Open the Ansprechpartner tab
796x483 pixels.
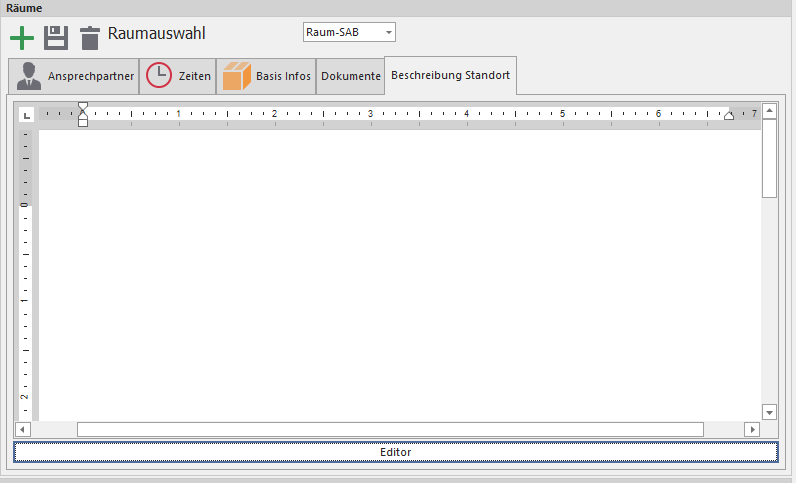pyautogui.click(x=75, y=76)
